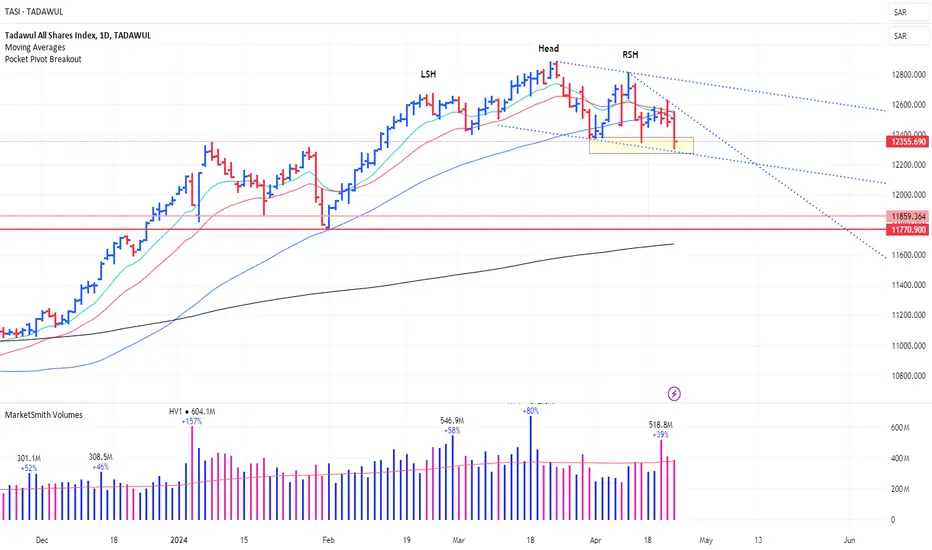Select the TASI · TADAWUL symbol title

point(33,12)
